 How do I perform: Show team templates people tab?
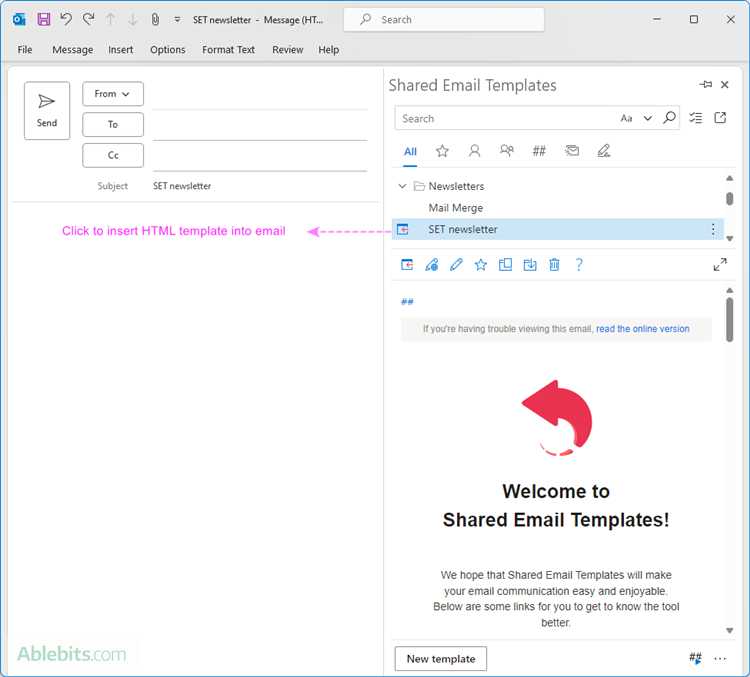[x=507, y=151]
